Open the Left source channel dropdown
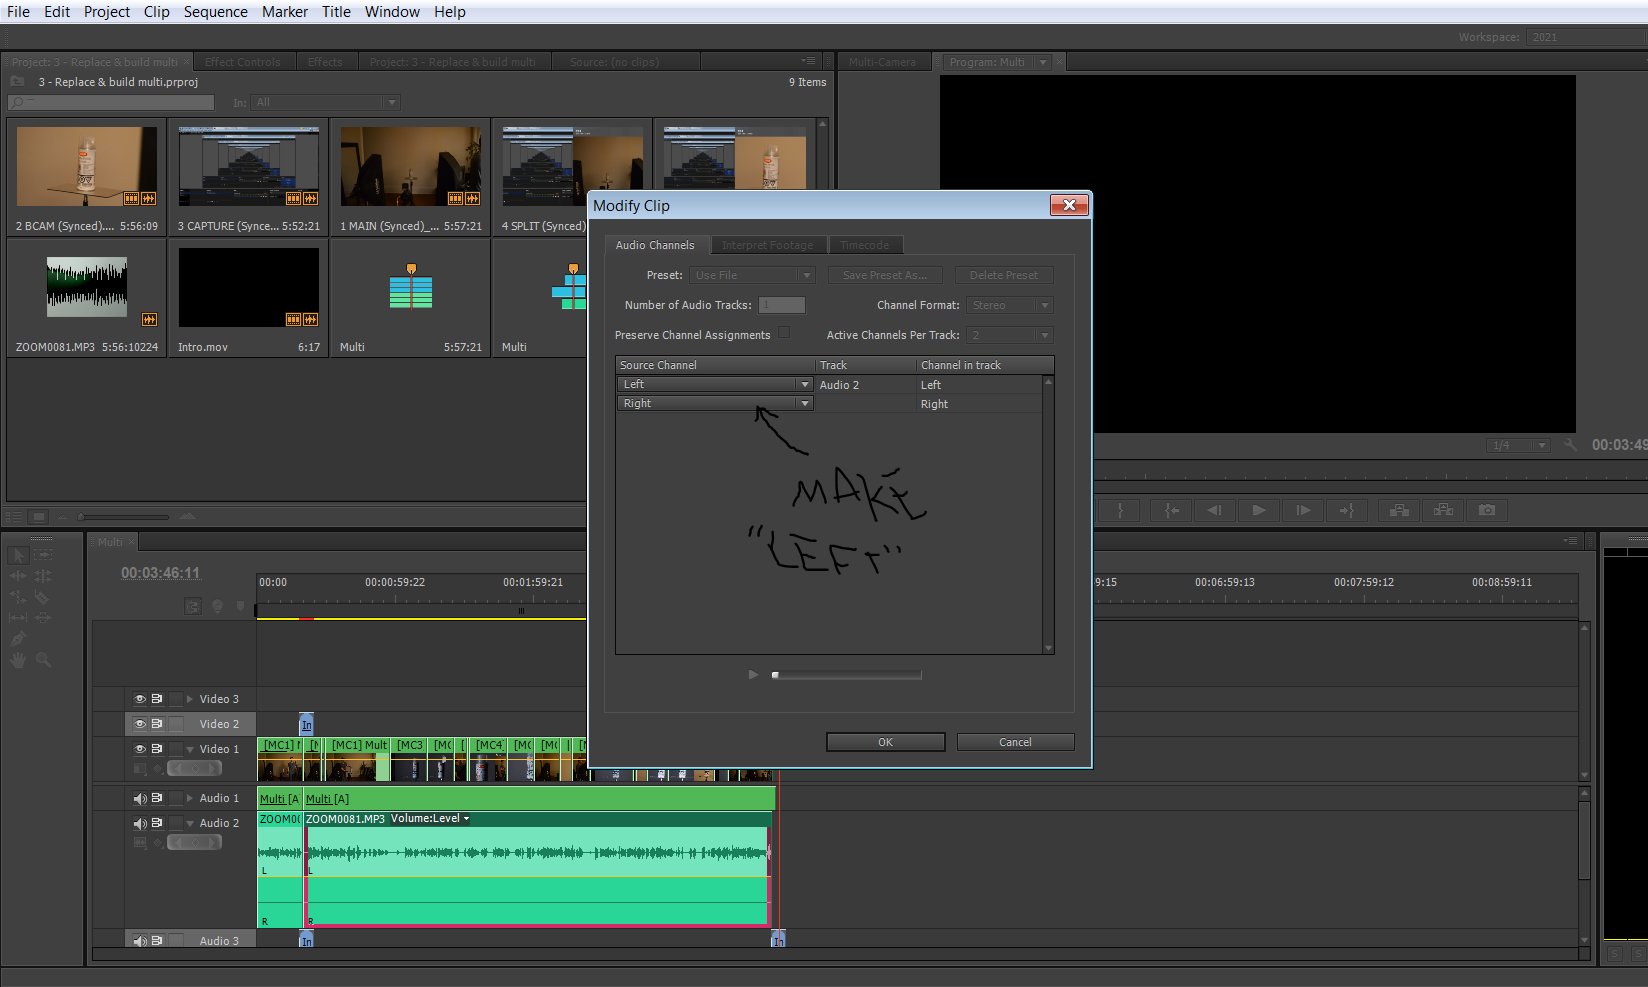The width and height of the screenshot is (1648, 987). 714,384
